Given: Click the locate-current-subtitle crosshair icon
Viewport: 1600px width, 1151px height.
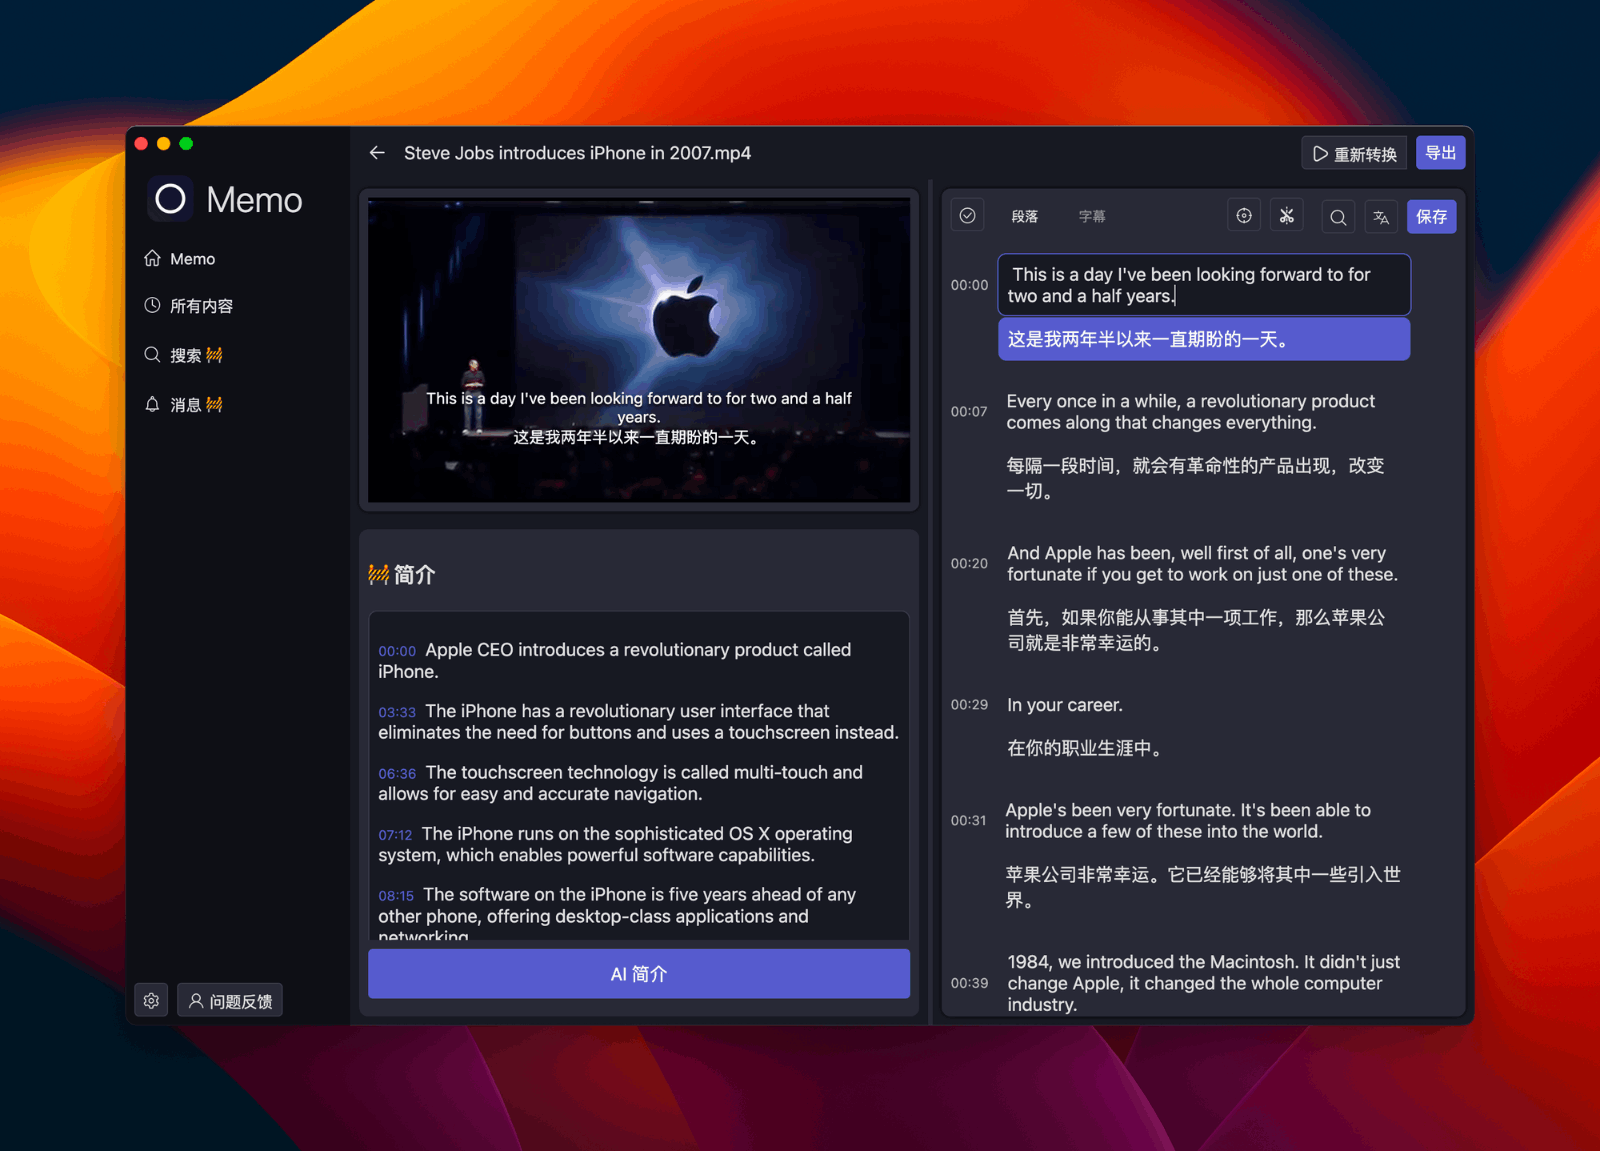Looking at the screenshot, I should point(1244,215).
